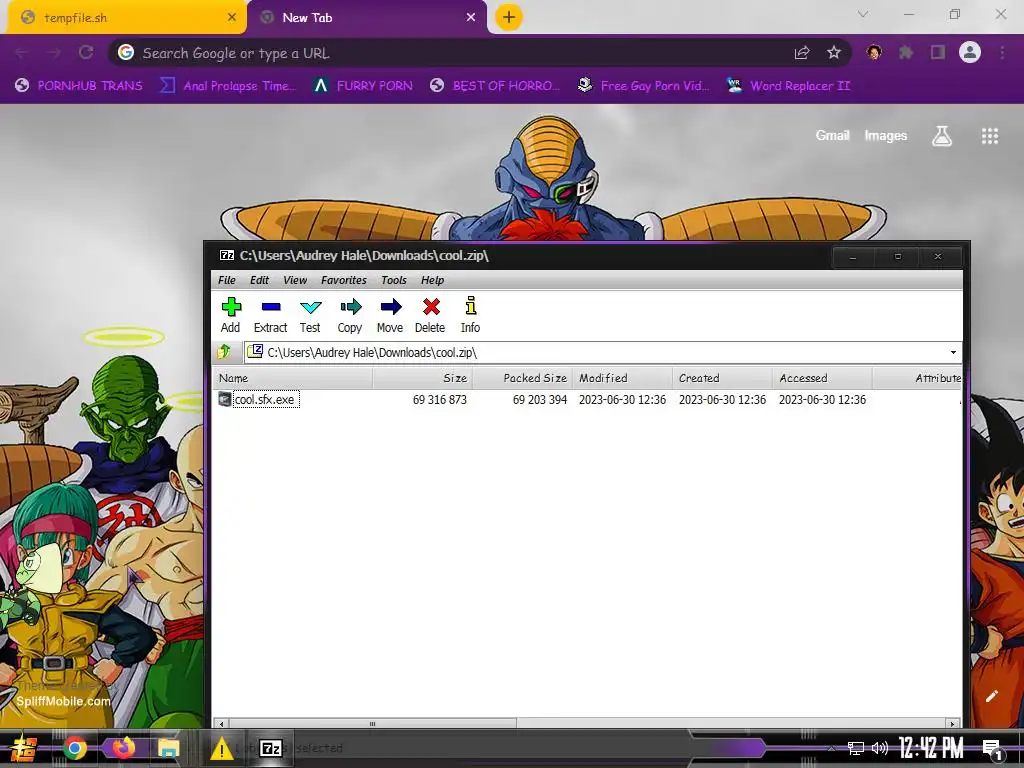Screen dimensions: 1024x768
Task: Click the scroll left arrow in 7-Zip
Action: (221, 724)
